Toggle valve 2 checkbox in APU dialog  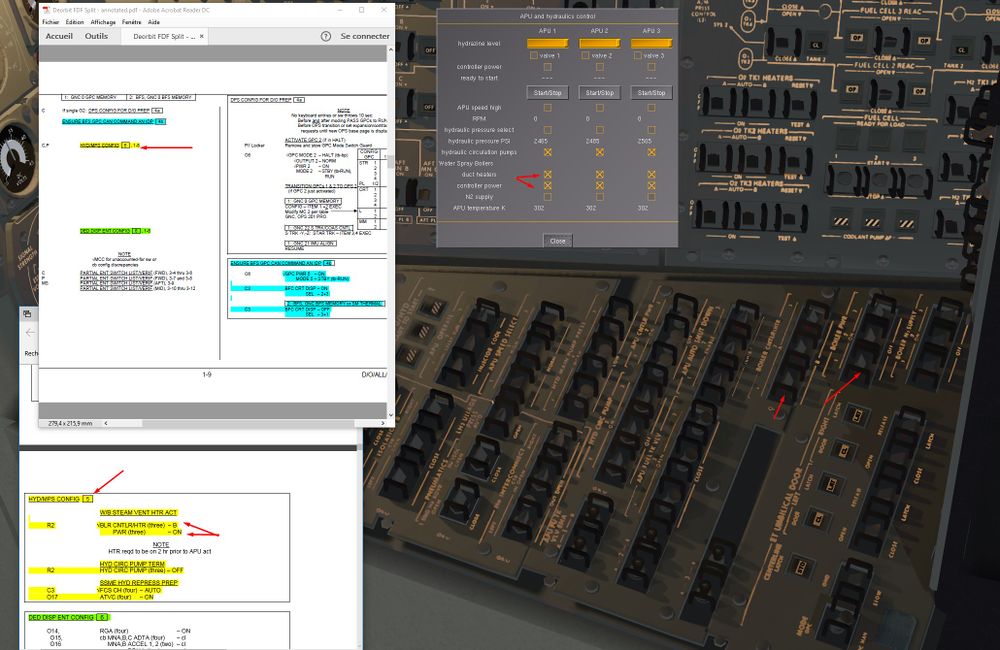585,55
